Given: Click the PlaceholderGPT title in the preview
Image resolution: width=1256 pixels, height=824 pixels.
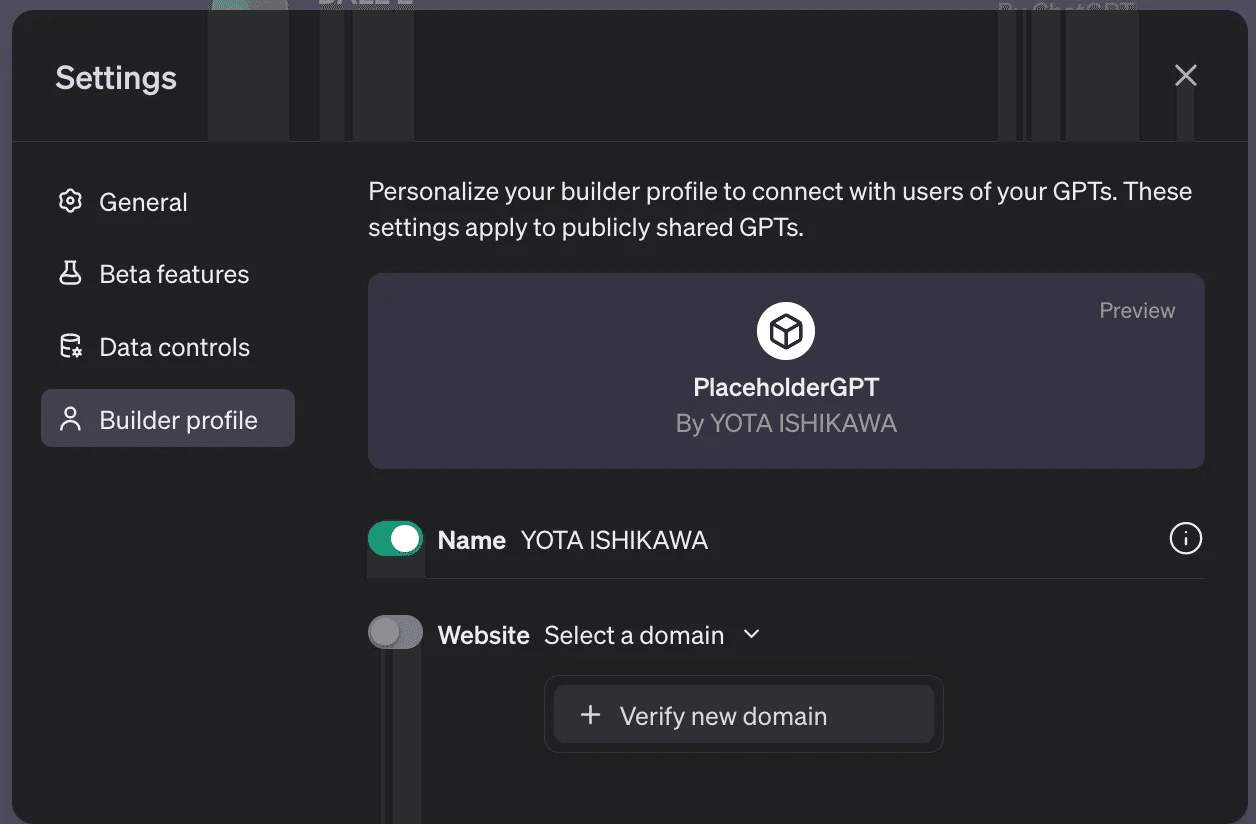Looking at the screenshot, I should pyautogui.click(x=786, y=387).
